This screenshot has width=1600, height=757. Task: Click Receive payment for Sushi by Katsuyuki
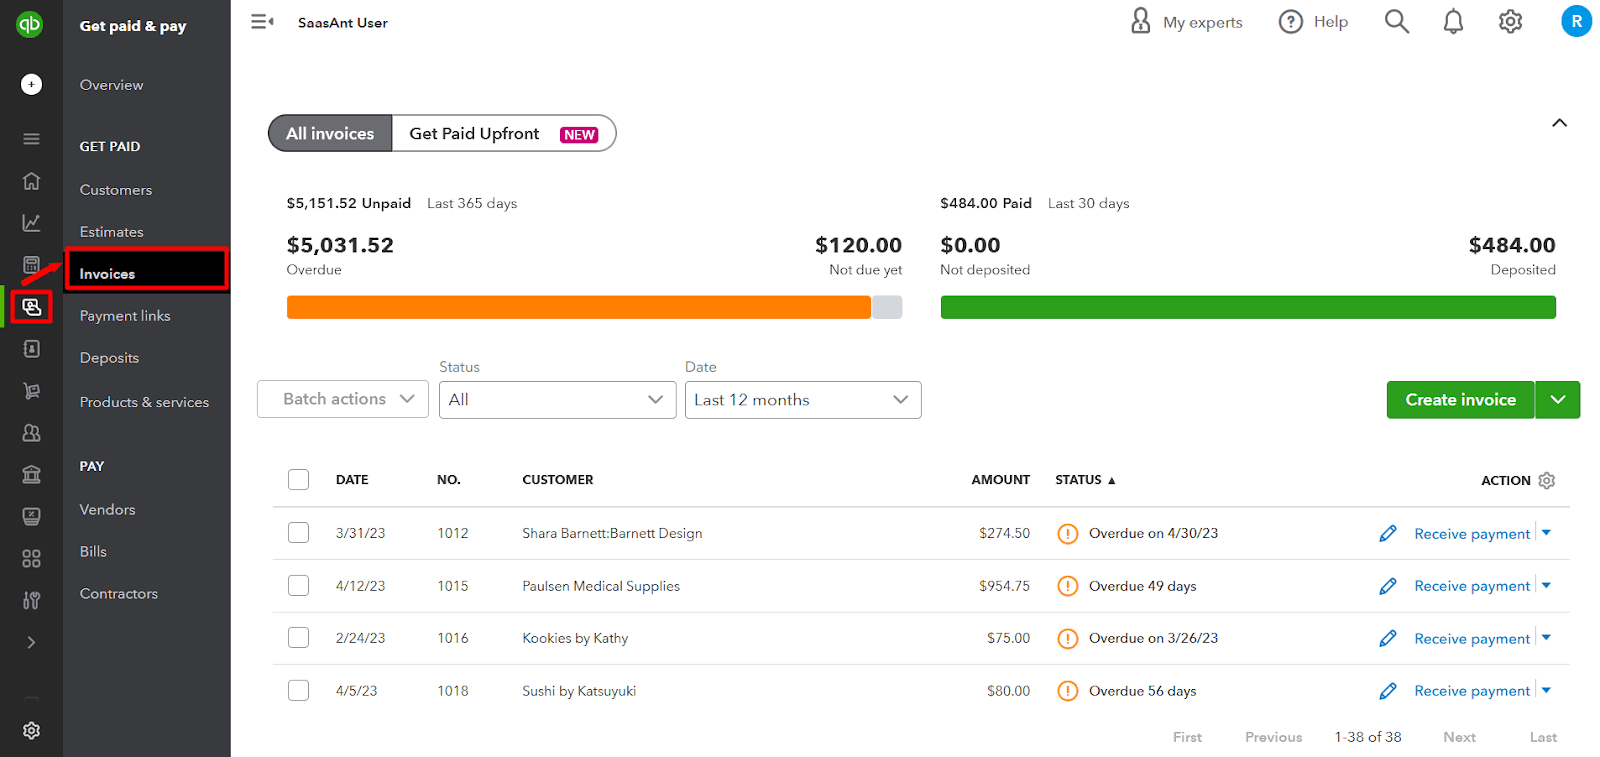pos(1472,691)
